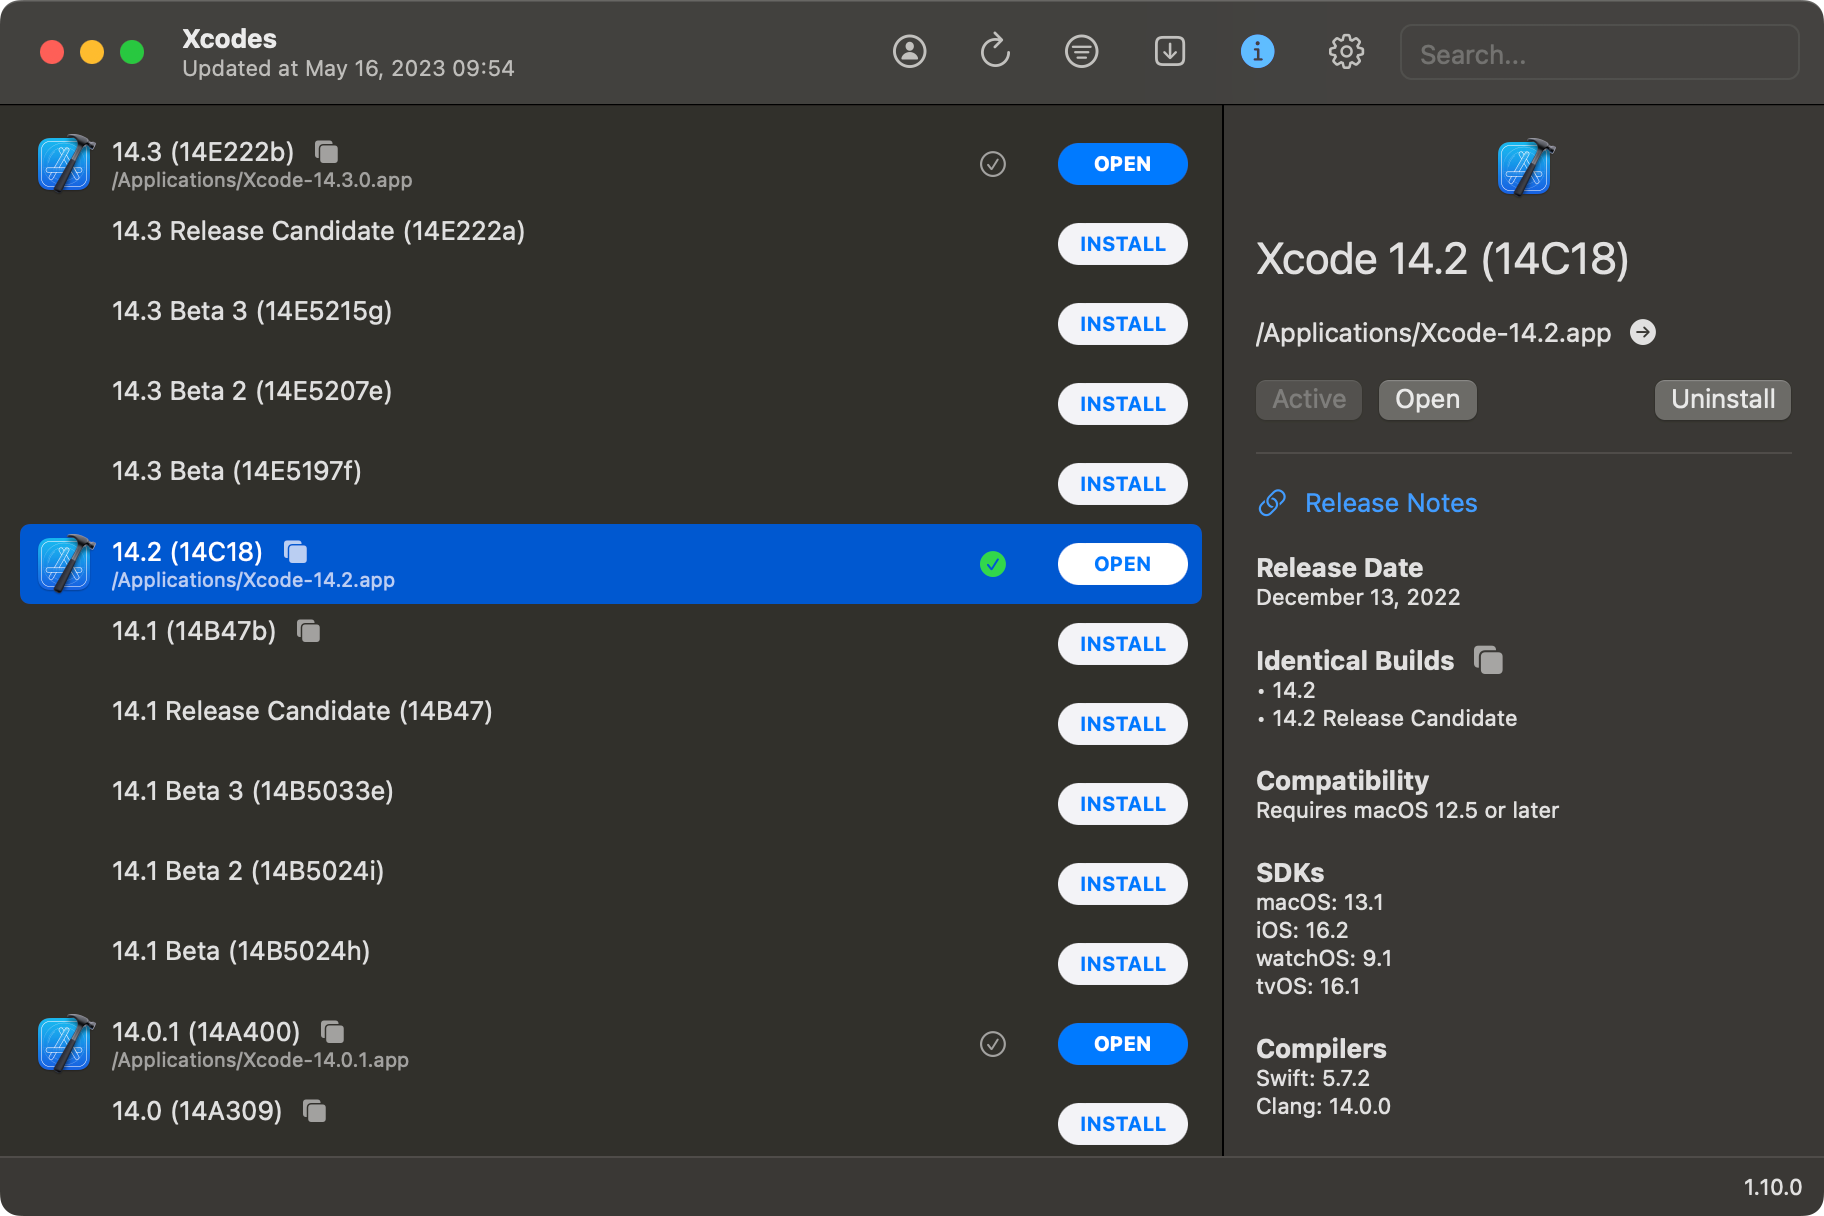1824x1216 pixels.
Task: Open the list filter icon in the toolbar
Action: 1081,52
